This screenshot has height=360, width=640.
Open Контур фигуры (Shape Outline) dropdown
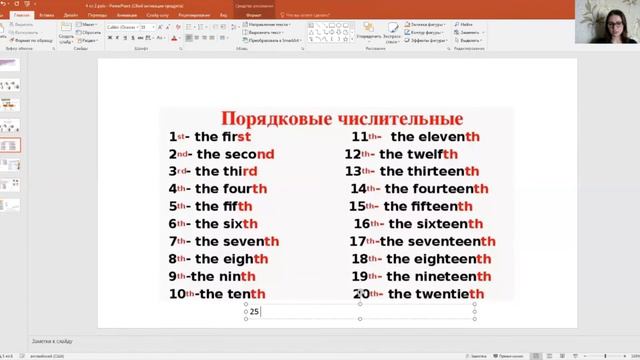pyautogui.click(x=424, y=33)
